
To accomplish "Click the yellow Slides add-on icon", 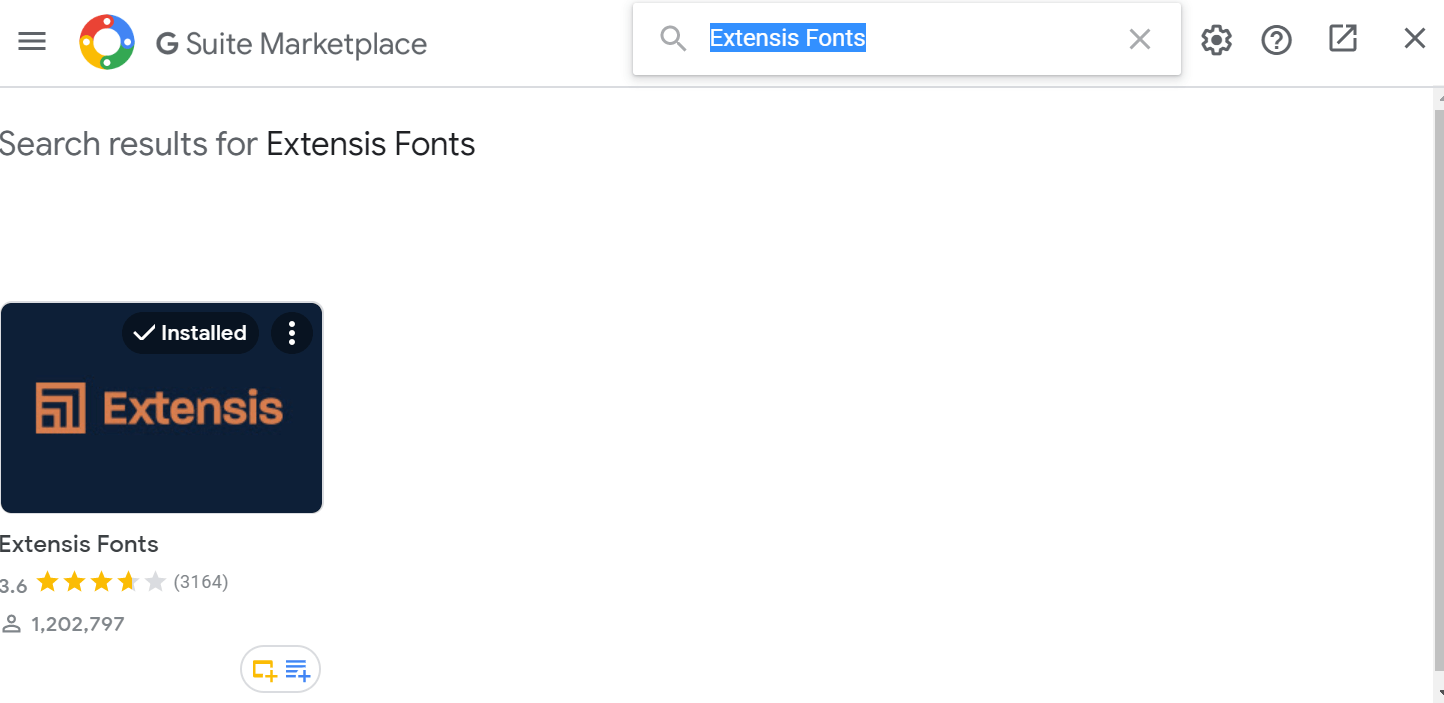I will click(265, 670).
